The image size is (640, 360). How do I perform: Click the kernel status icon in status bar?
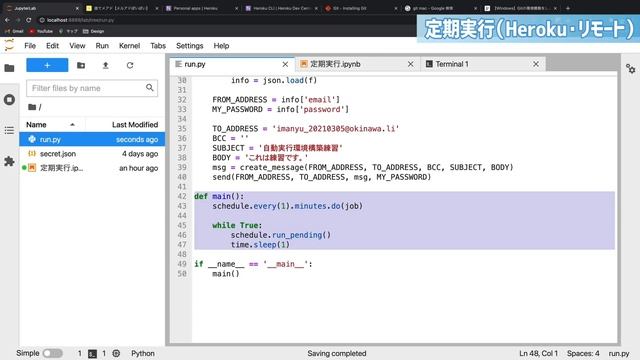coord(116,353)
